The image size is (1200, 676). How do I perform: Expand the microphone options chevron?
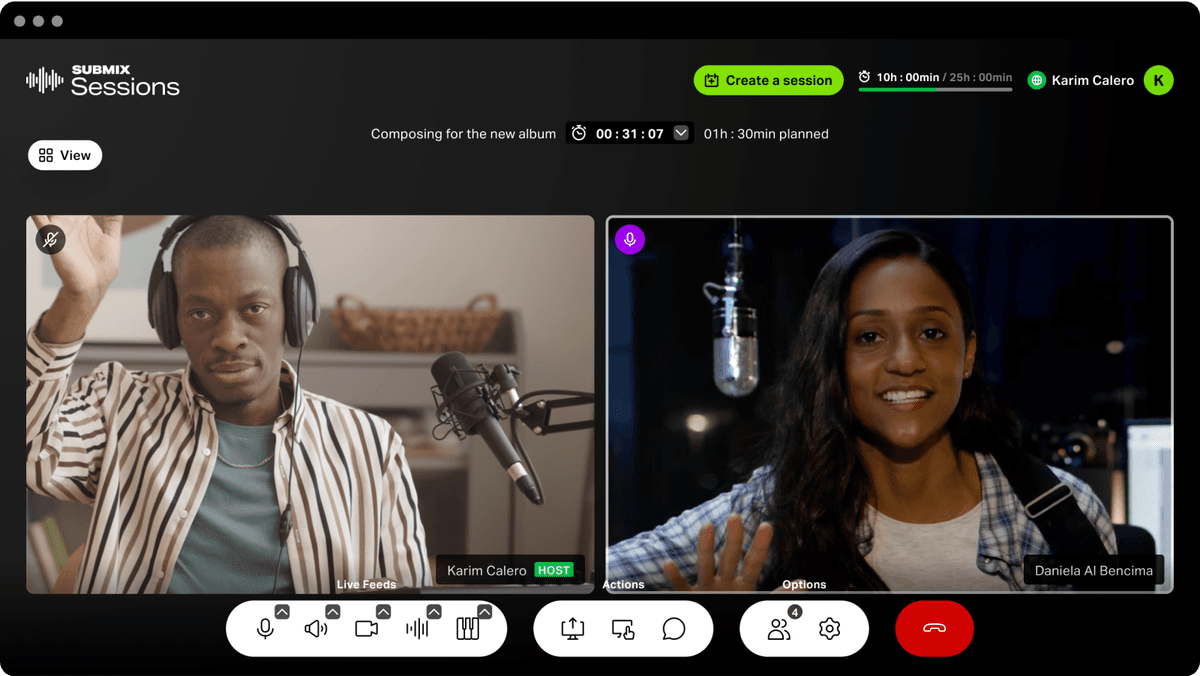(282, 612)
